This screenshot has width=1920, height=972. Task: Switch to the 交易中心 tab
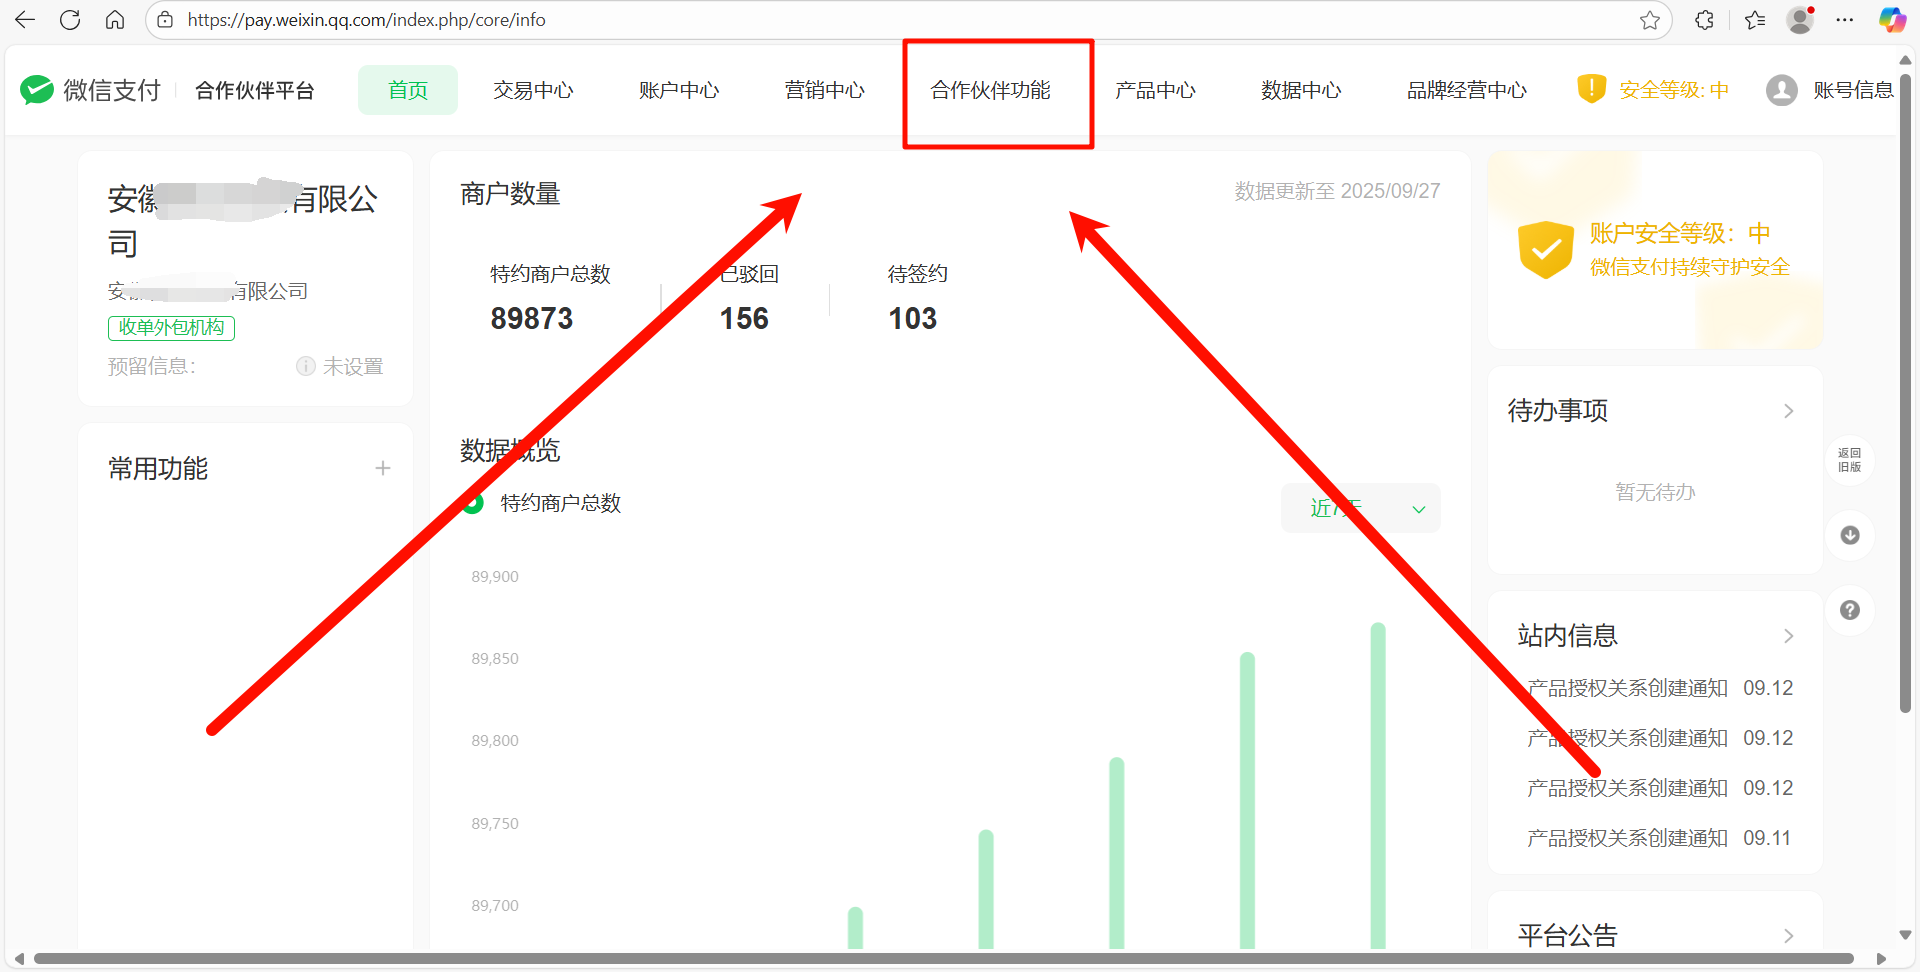[x=533, y=91]
